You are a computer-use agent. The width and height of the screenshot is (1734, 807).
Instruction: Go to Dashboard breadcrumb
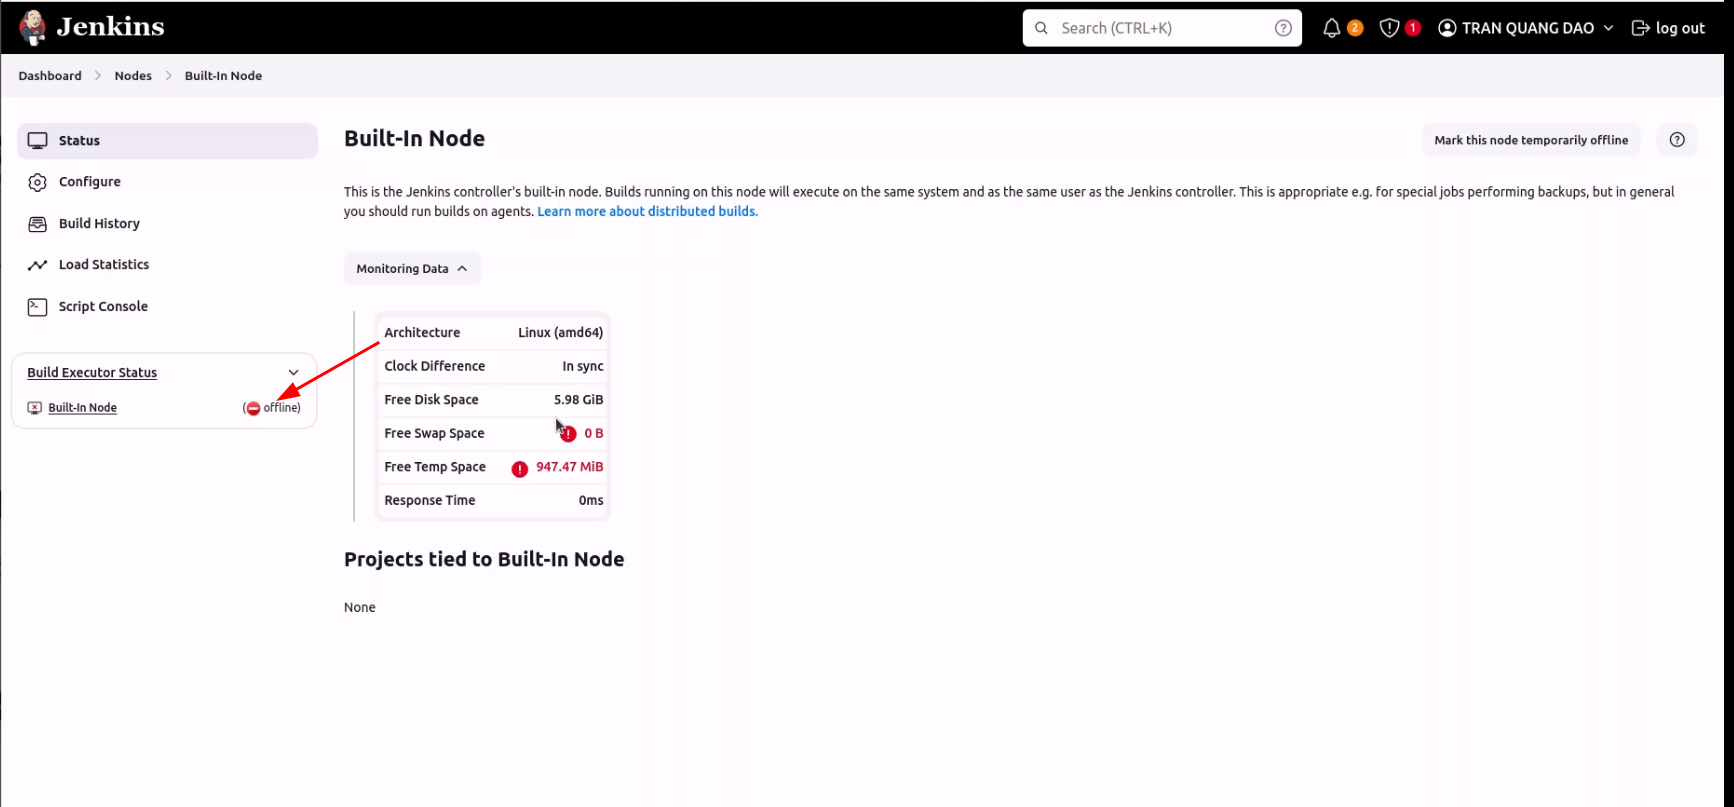coord(50,76)
